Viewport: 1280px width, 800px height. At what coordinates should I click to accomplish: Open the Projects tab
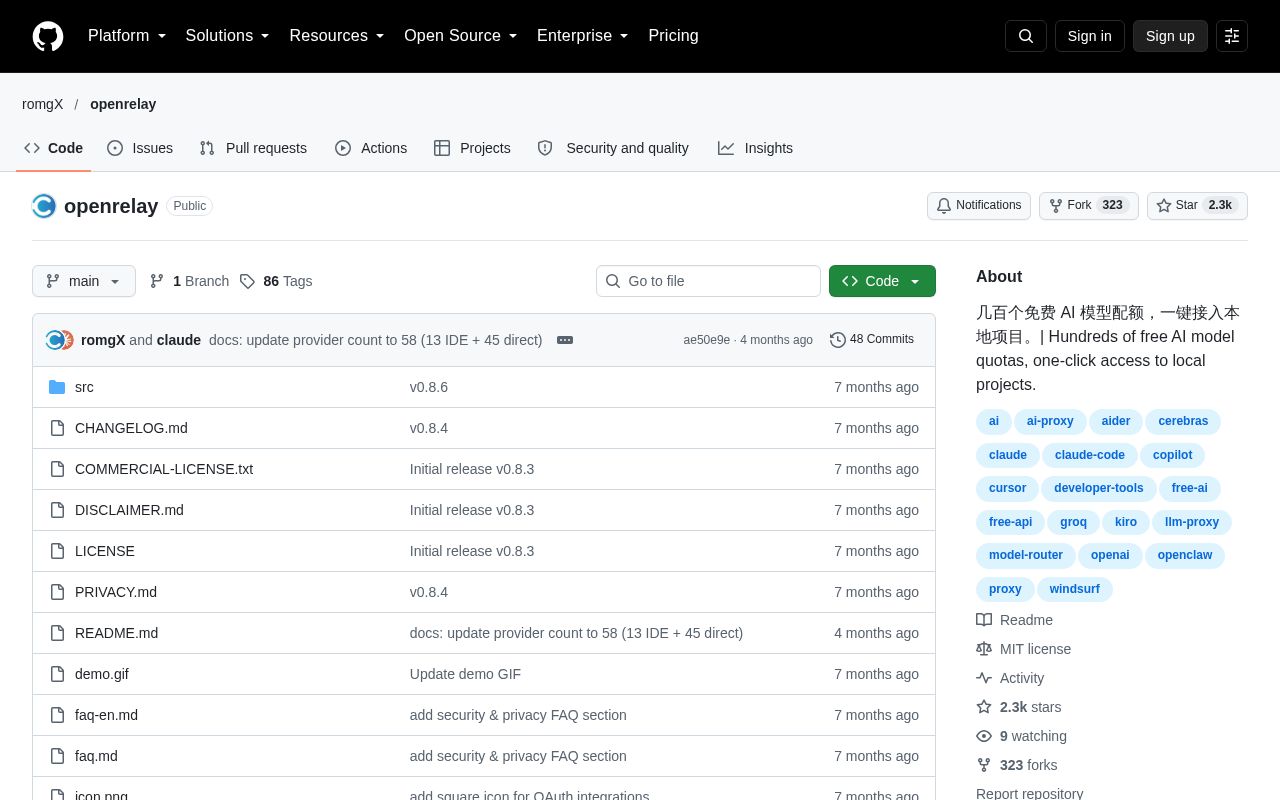pyautogui.click(x=472, y=148)
